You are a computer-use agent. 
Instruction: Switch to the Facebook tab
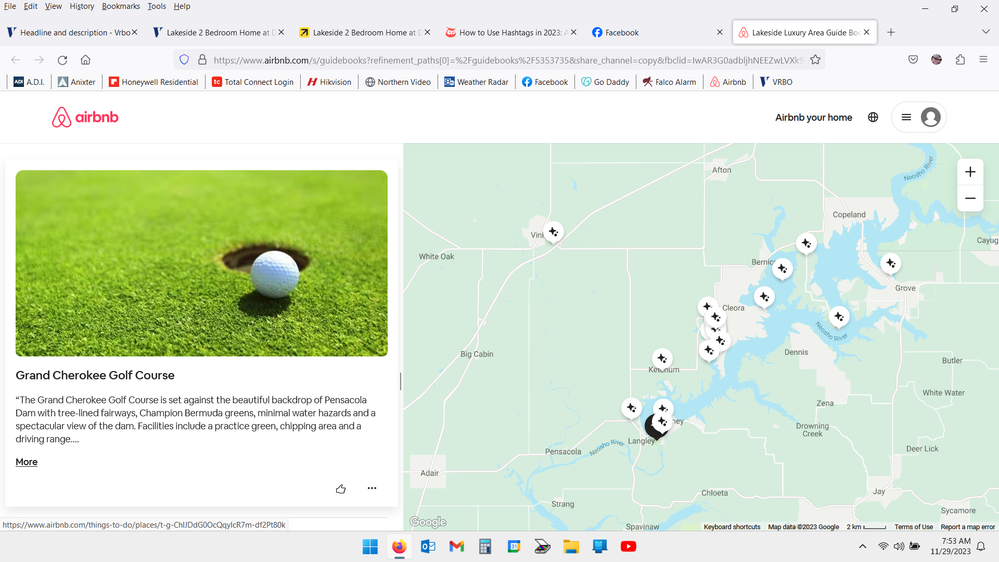tap(654, 32)
